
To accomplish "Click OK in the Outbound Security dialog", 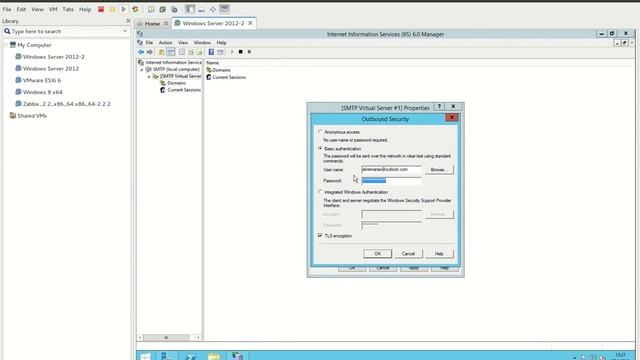I will point(378,253).
